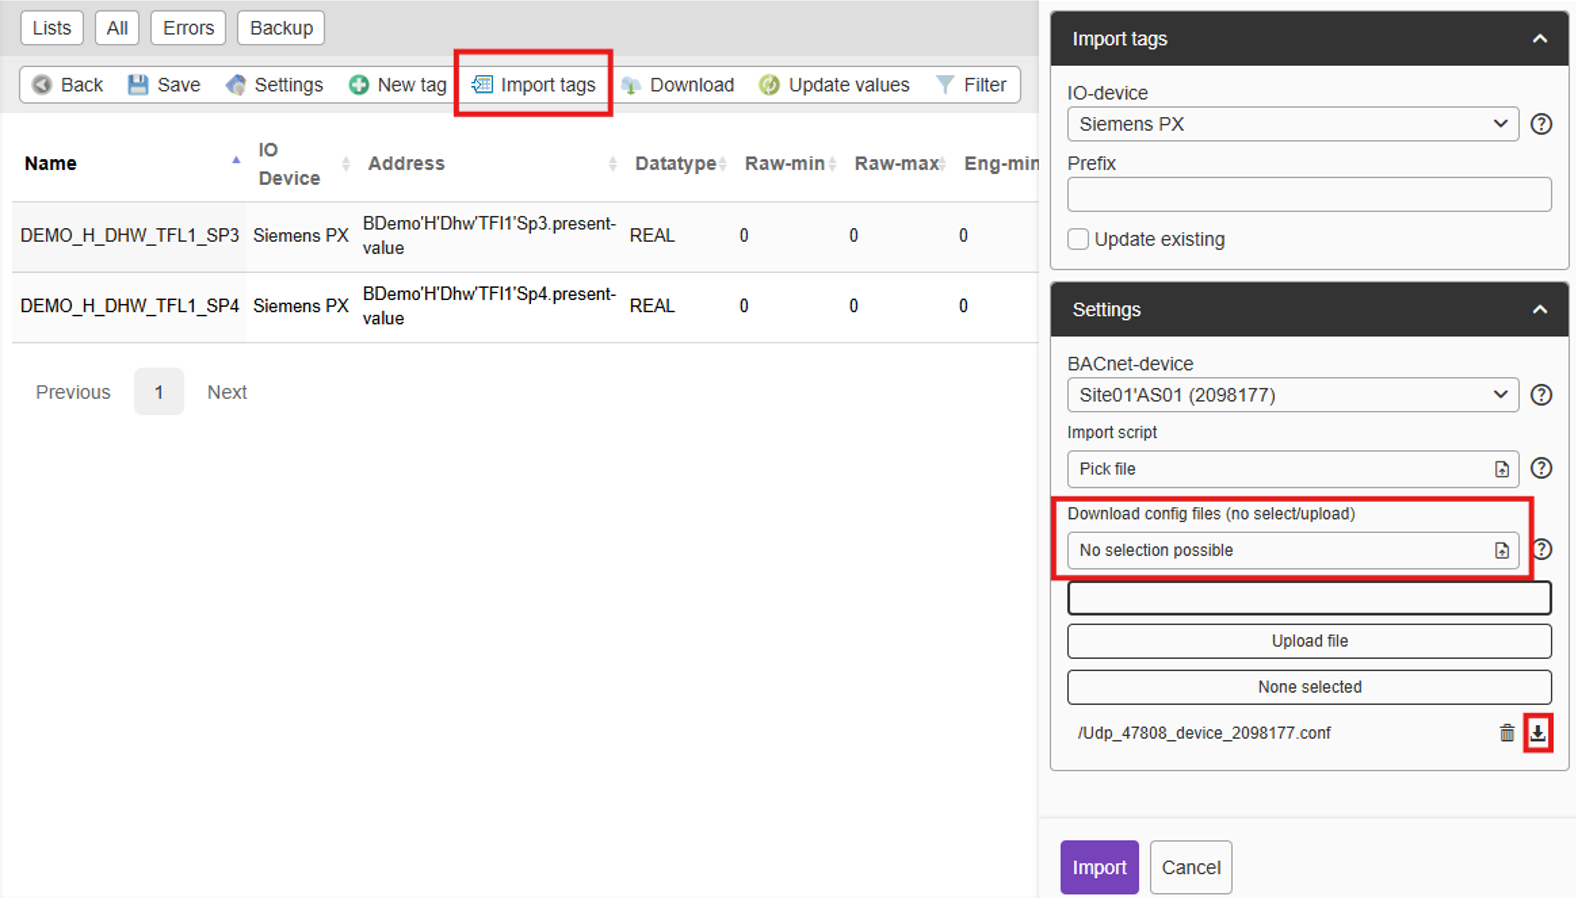This screenshot has width=1576, height=898.
Task: Select the DEMO_H_DHW_TFL1_SP3 row name
Action: coord(130,236)
